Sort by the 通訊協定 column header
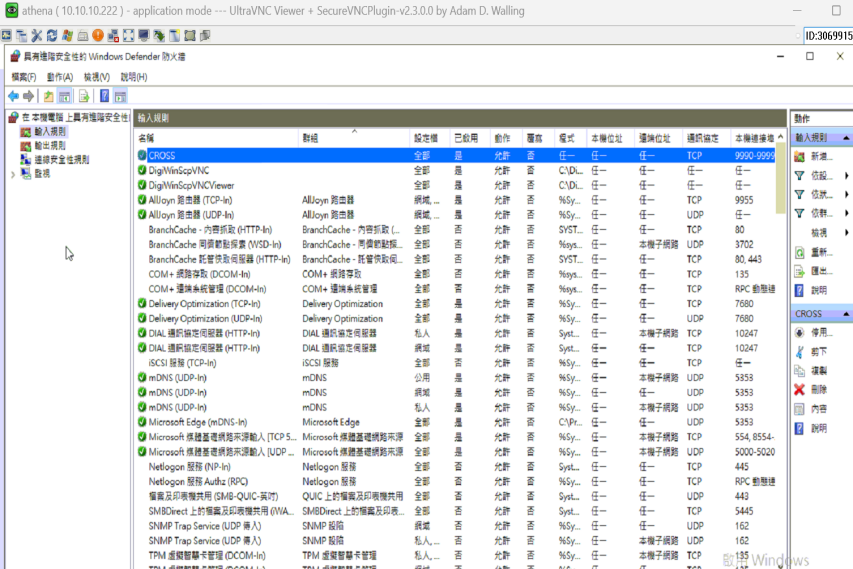 706,138
